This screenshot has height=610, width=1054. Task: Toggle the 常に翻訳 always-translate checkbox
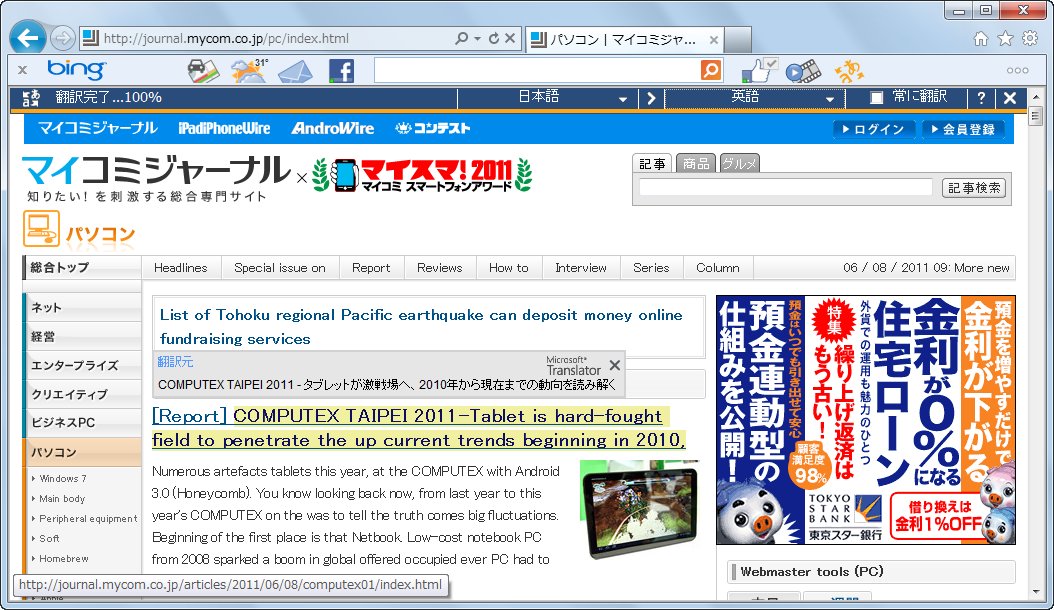876,98
